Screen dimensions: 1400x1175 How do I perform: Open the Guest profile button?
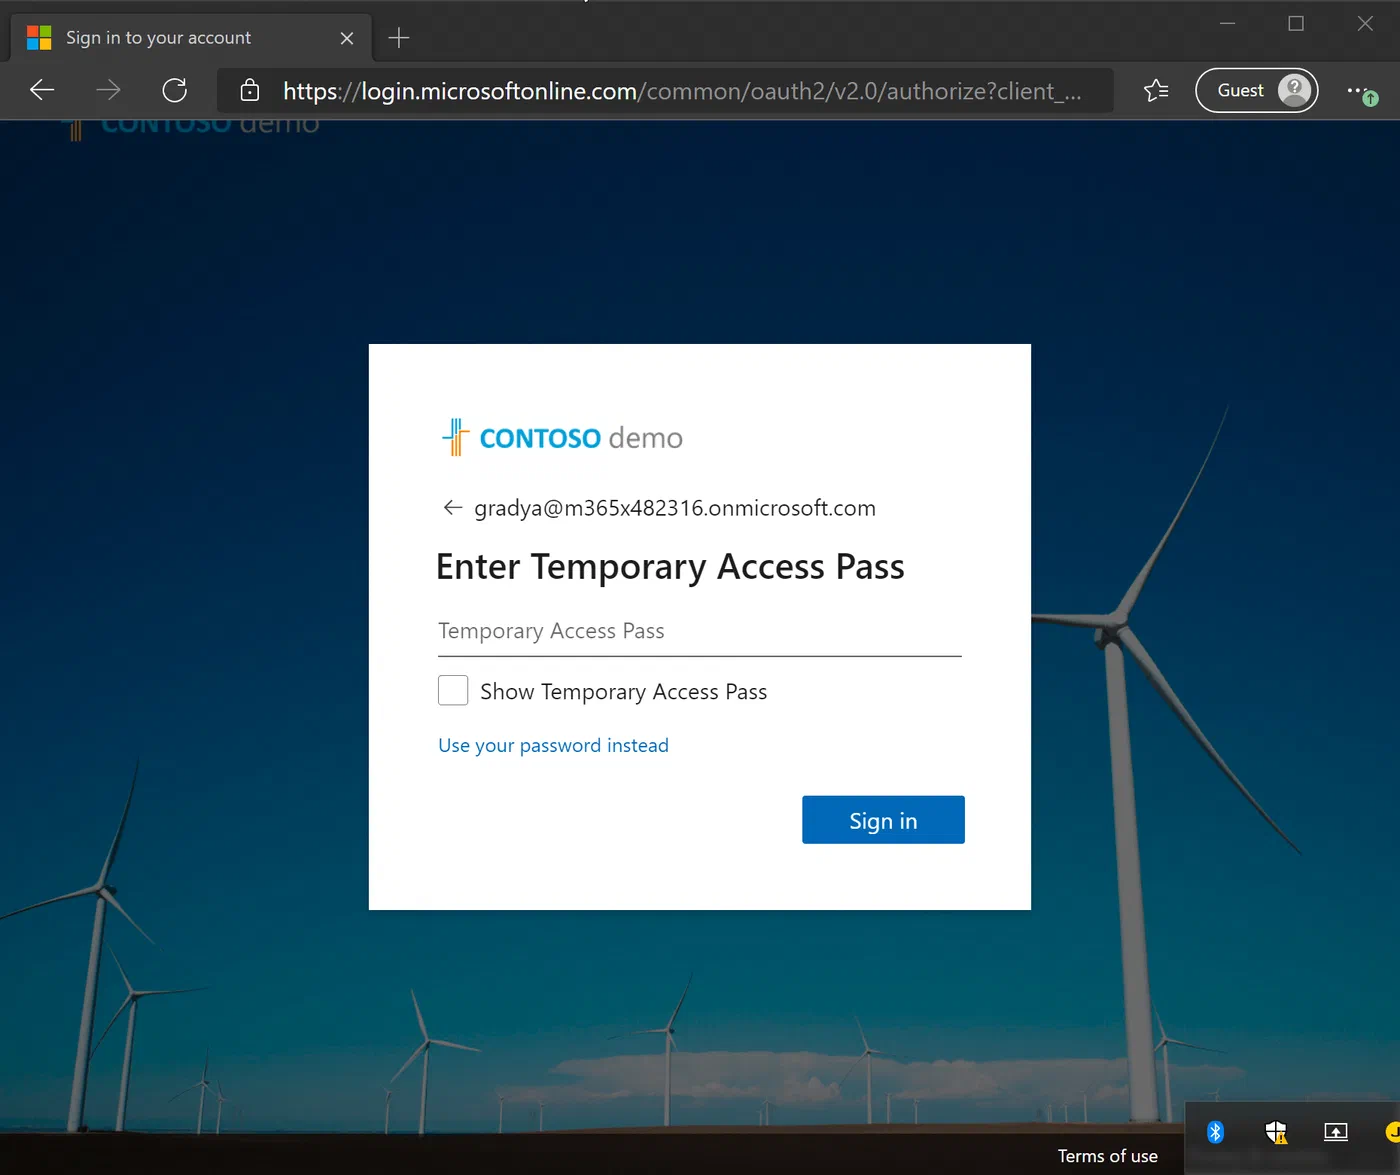(x=1257, y=90)
